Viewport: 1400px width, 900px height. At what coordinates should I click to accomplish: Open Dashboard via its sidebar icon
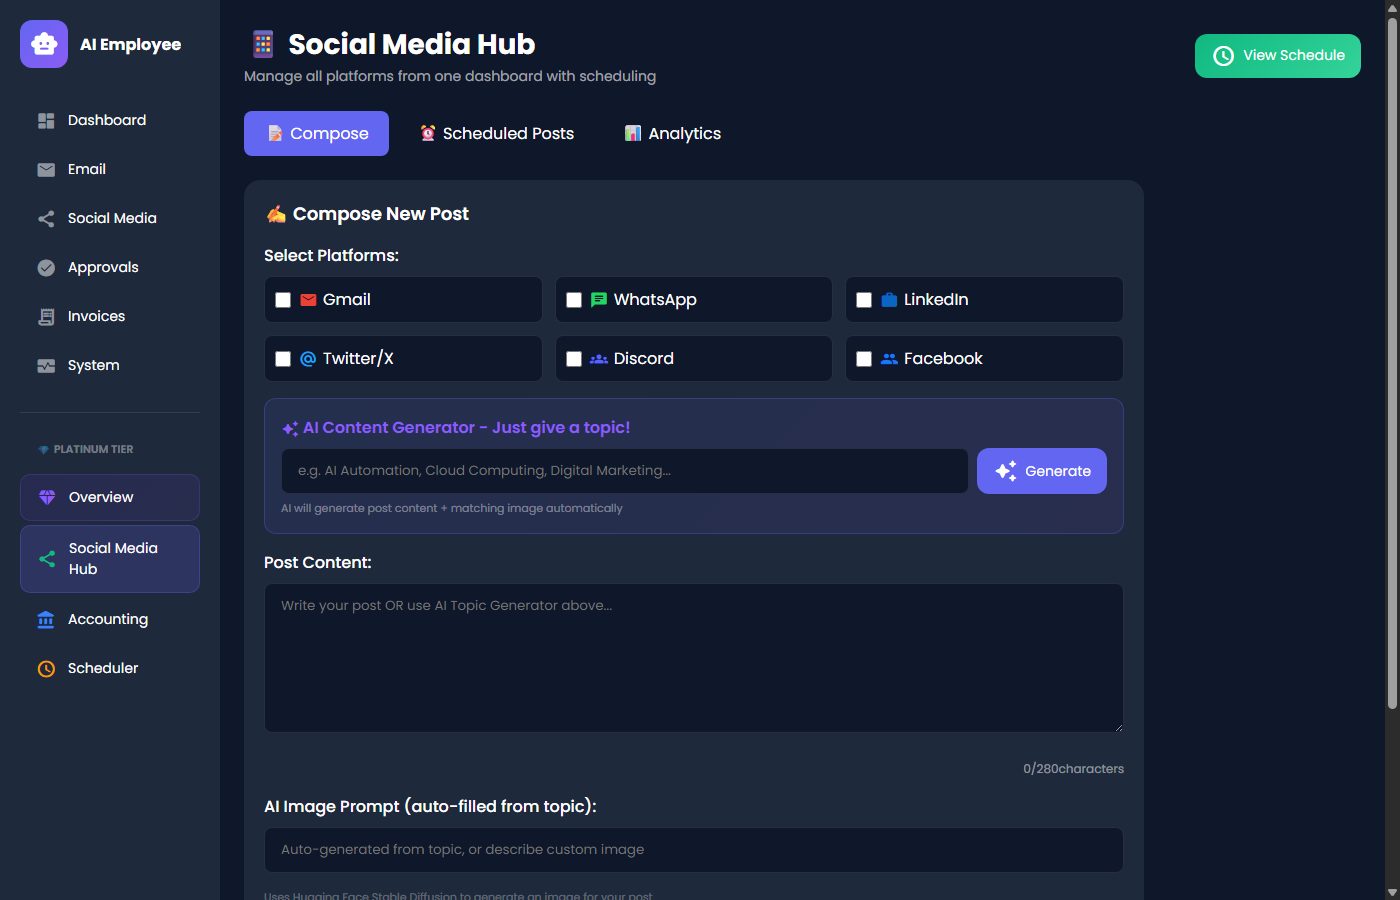pyautogui.click(x=46, y=121)
